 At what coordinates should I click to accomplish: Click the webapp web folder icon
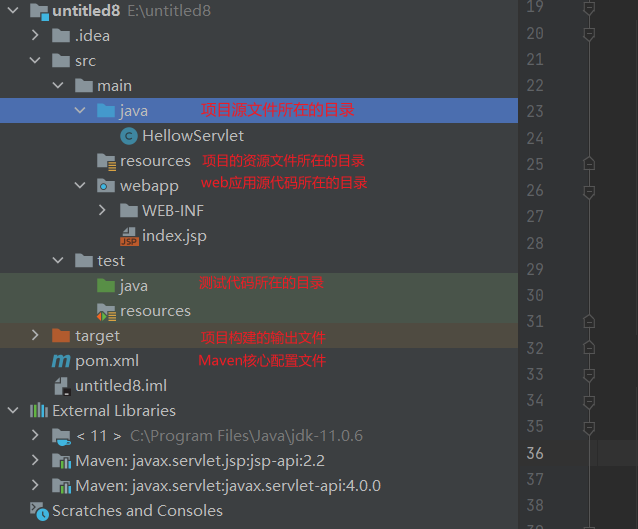[x=106, y=186]
